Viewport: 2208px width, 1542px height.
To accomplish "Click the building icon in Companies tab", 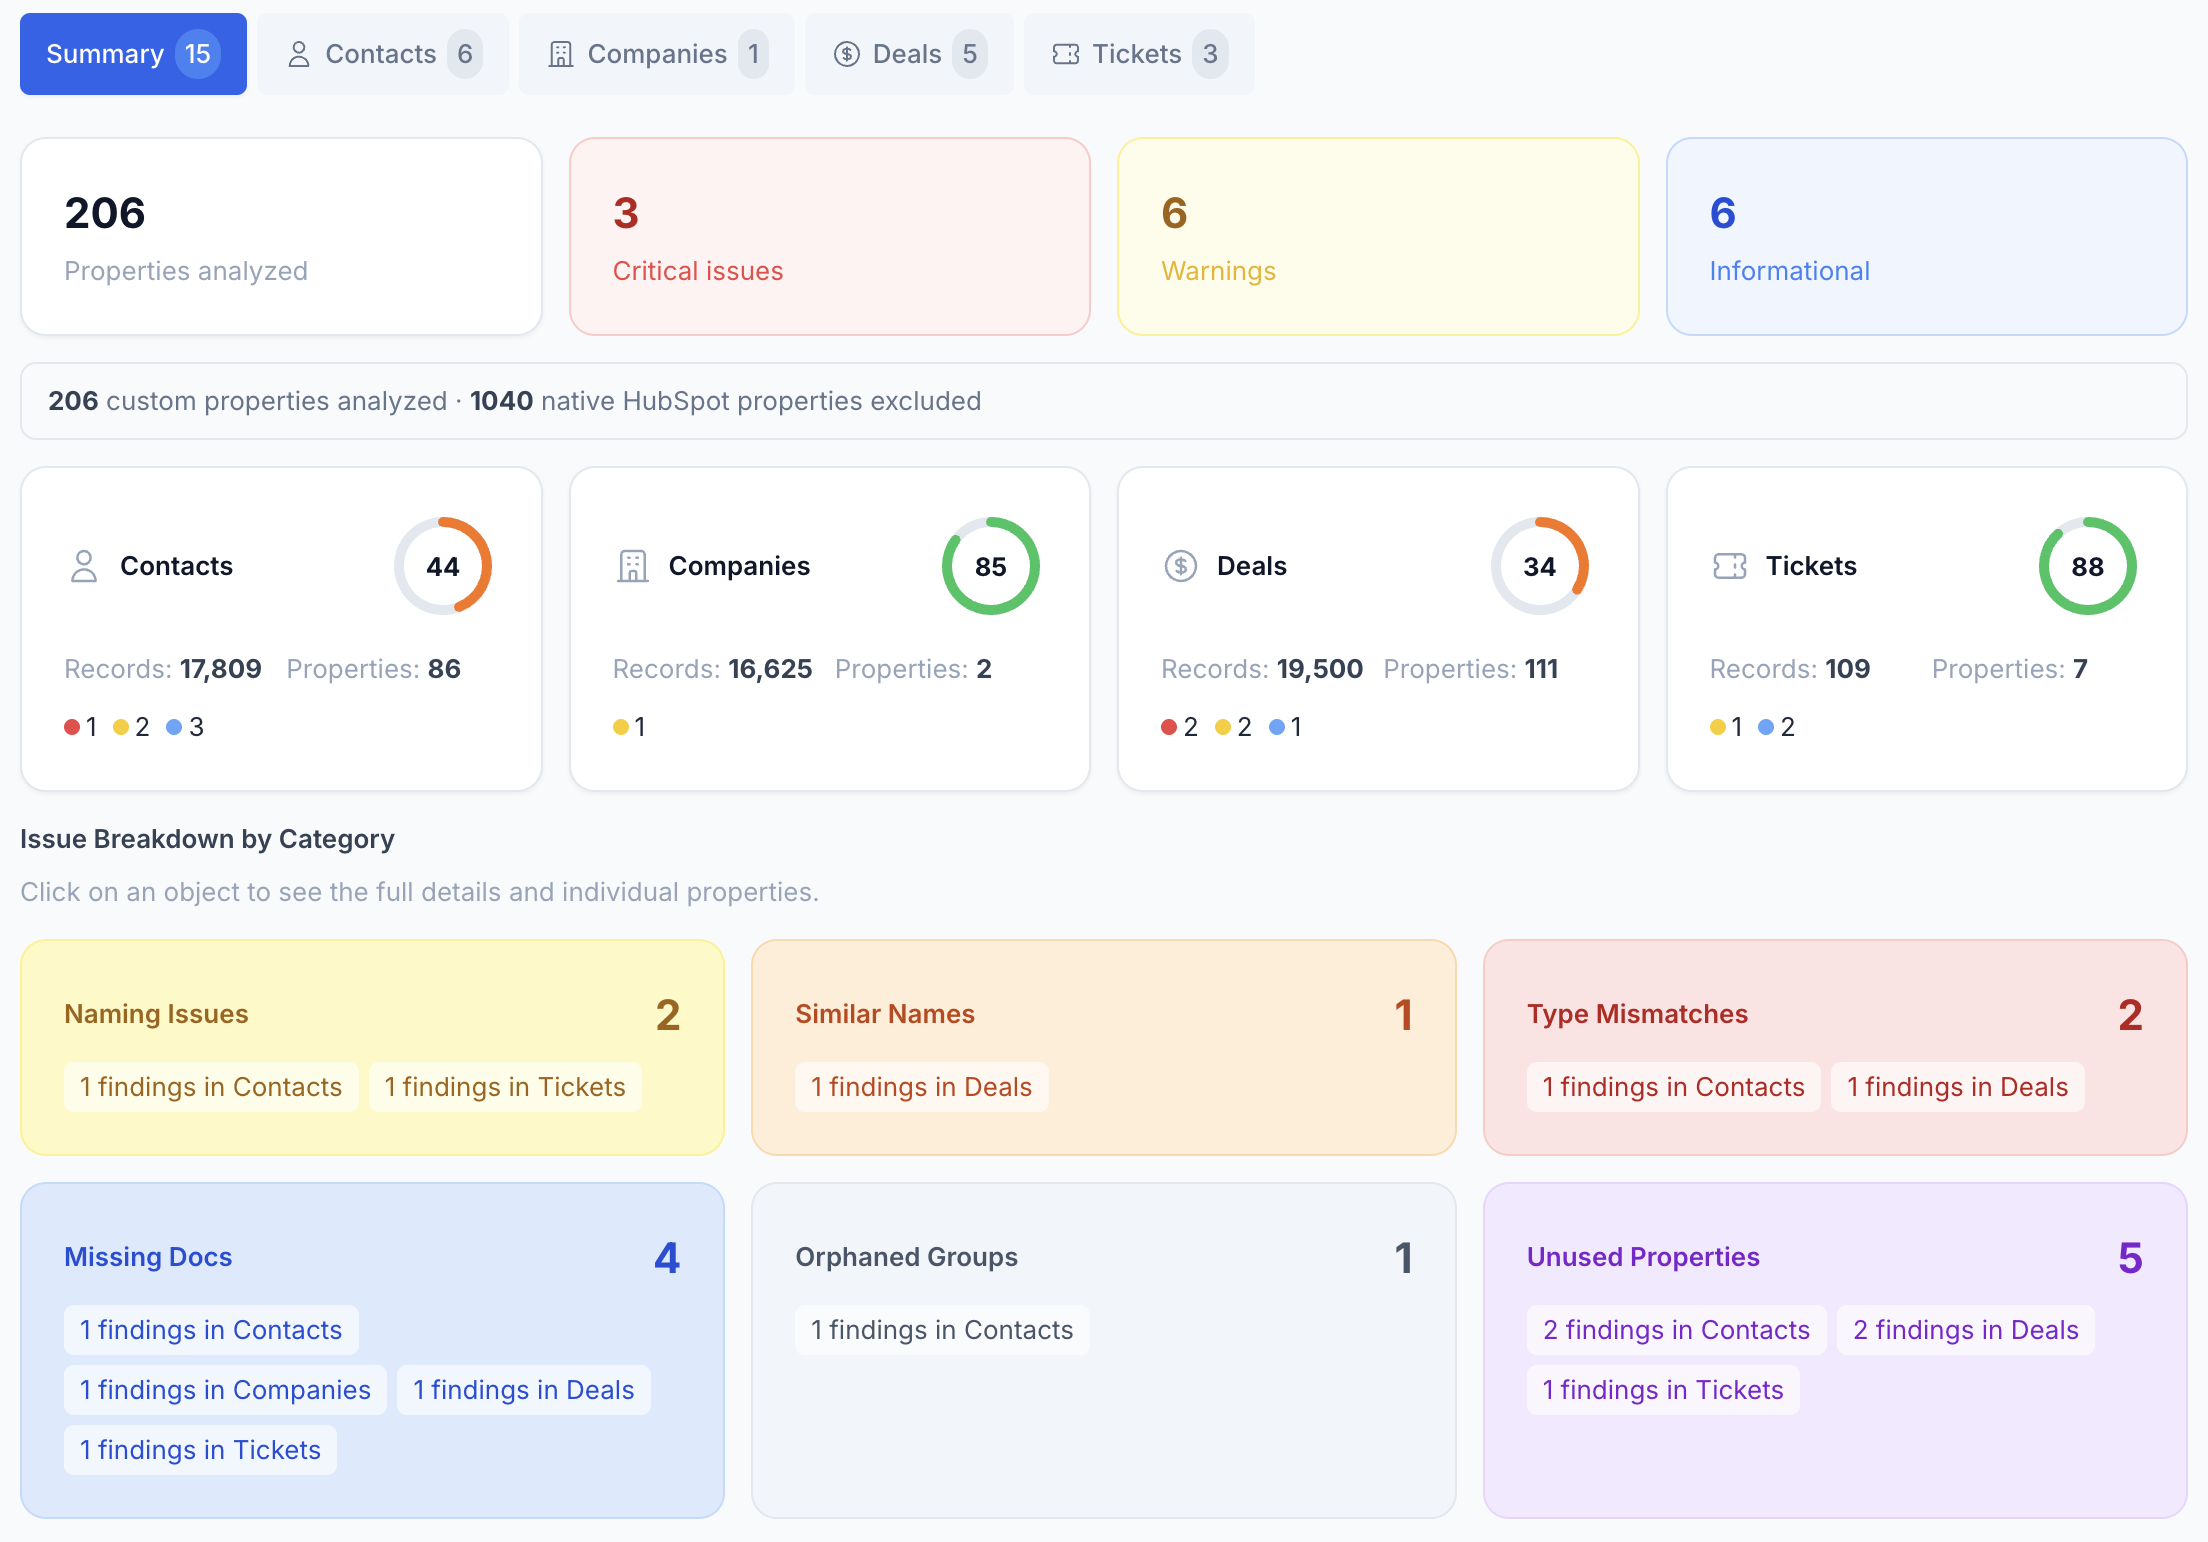I will click(x=561, y=54).
